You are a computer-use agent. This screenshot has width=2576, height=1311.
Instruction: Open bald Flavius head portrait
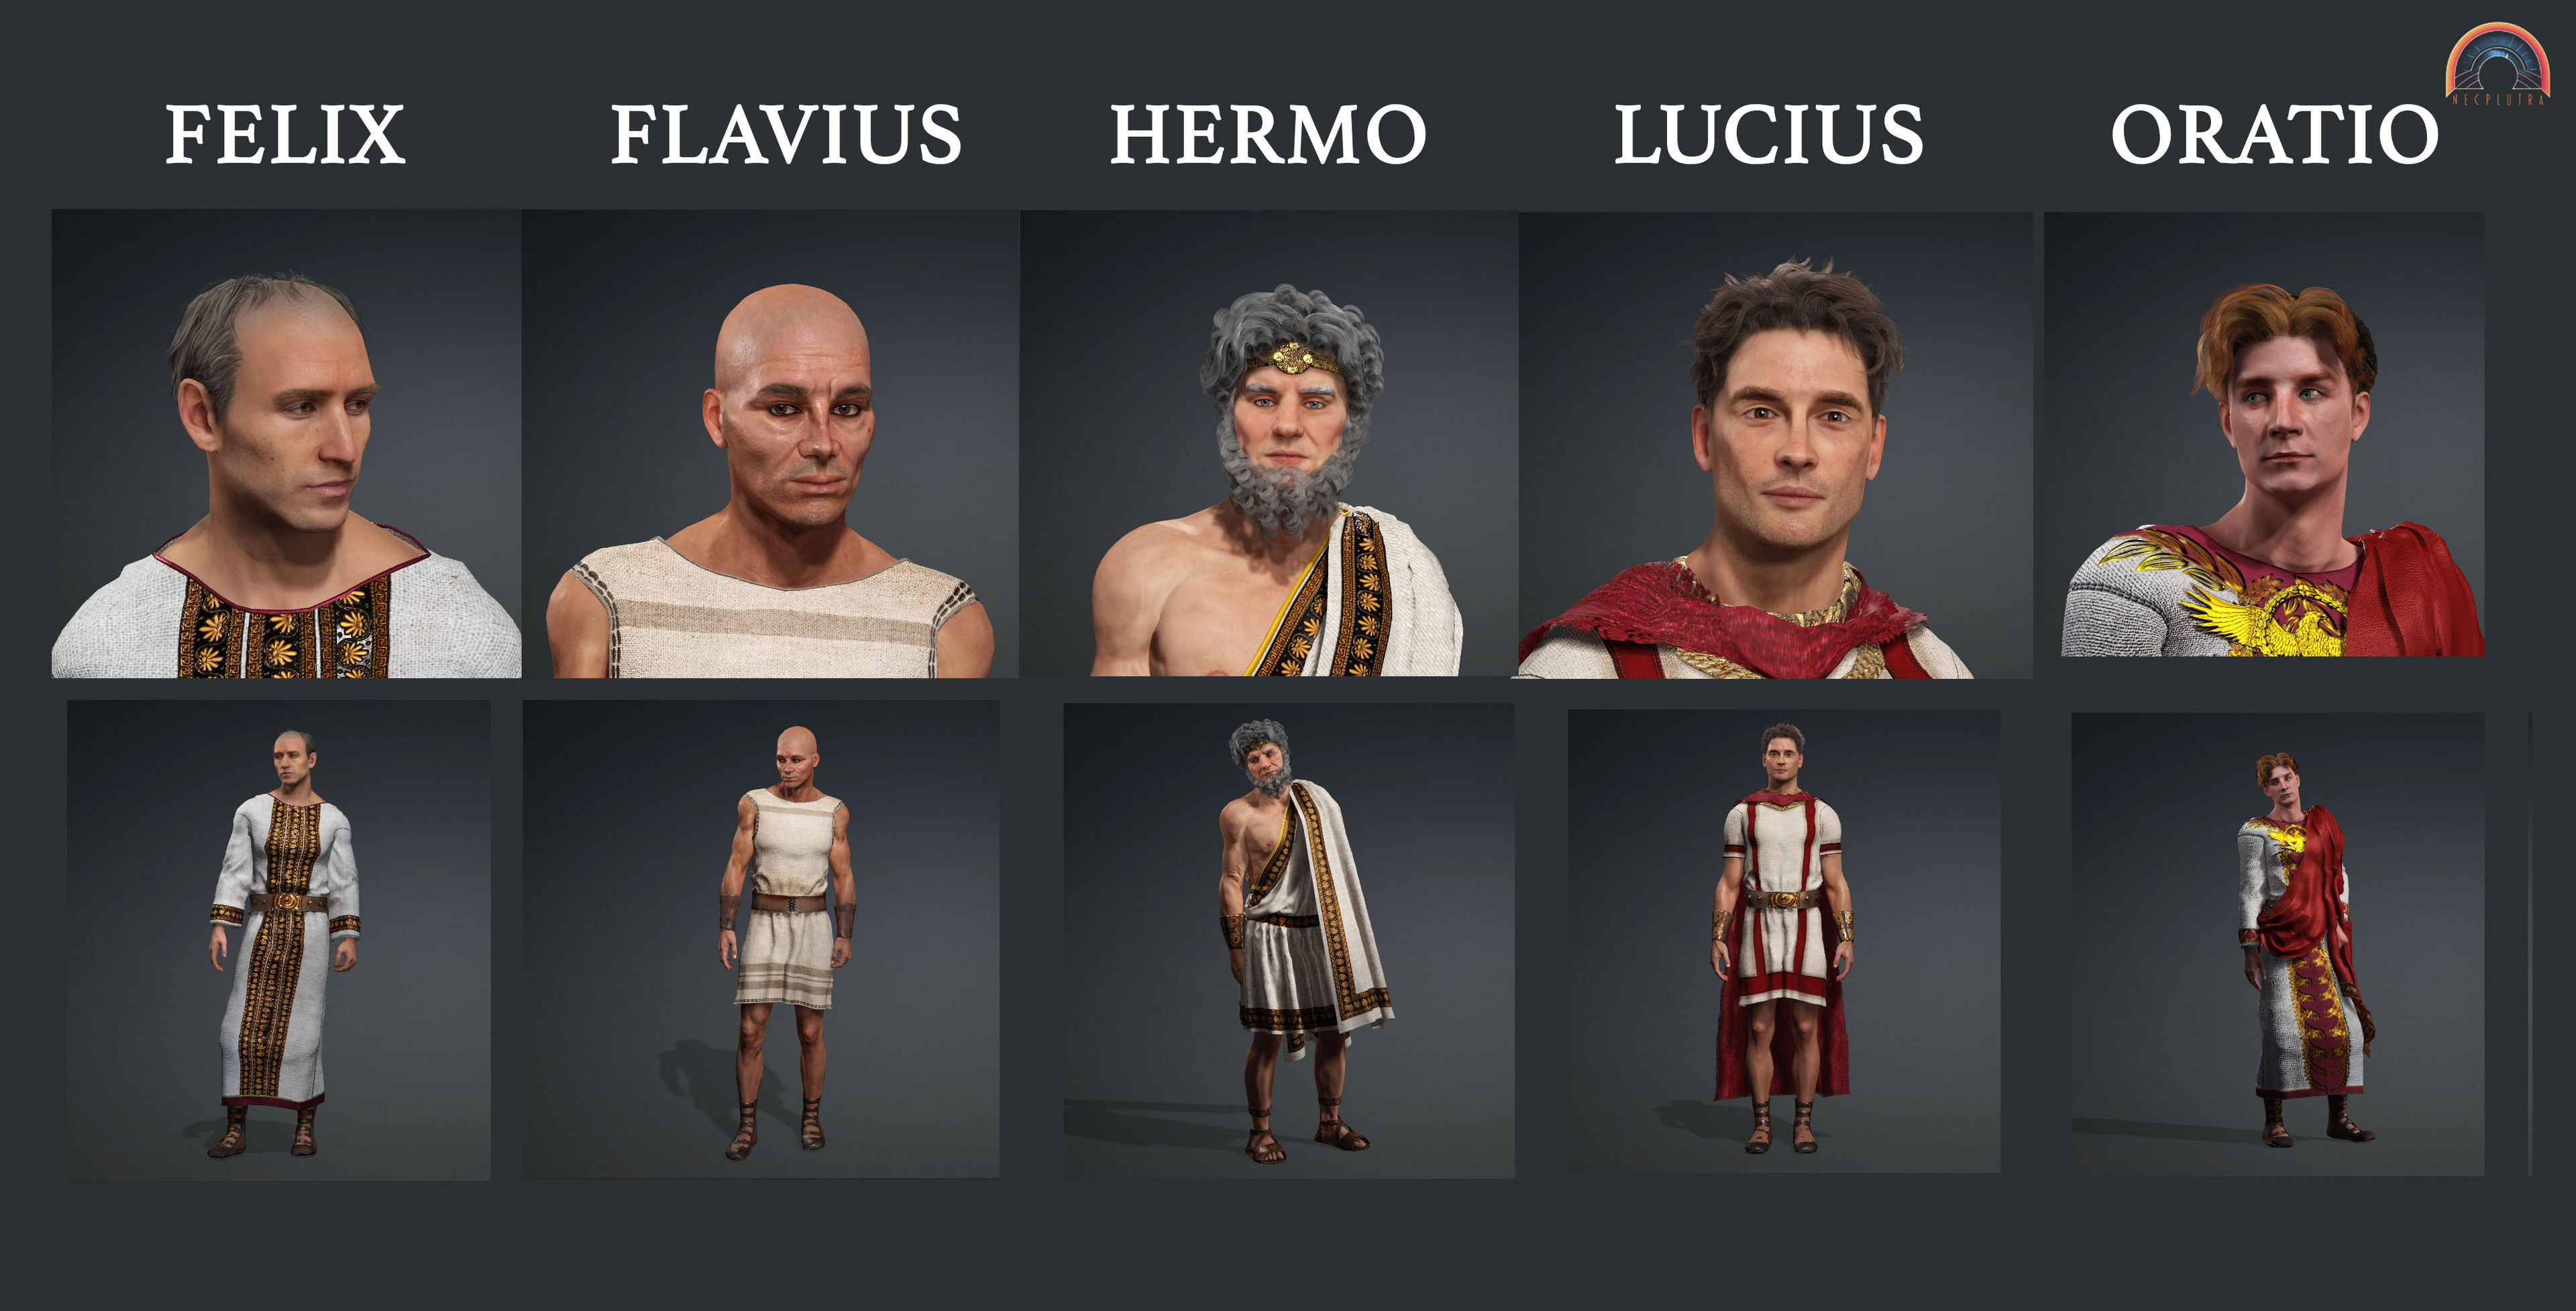click(x=770, y=443)
